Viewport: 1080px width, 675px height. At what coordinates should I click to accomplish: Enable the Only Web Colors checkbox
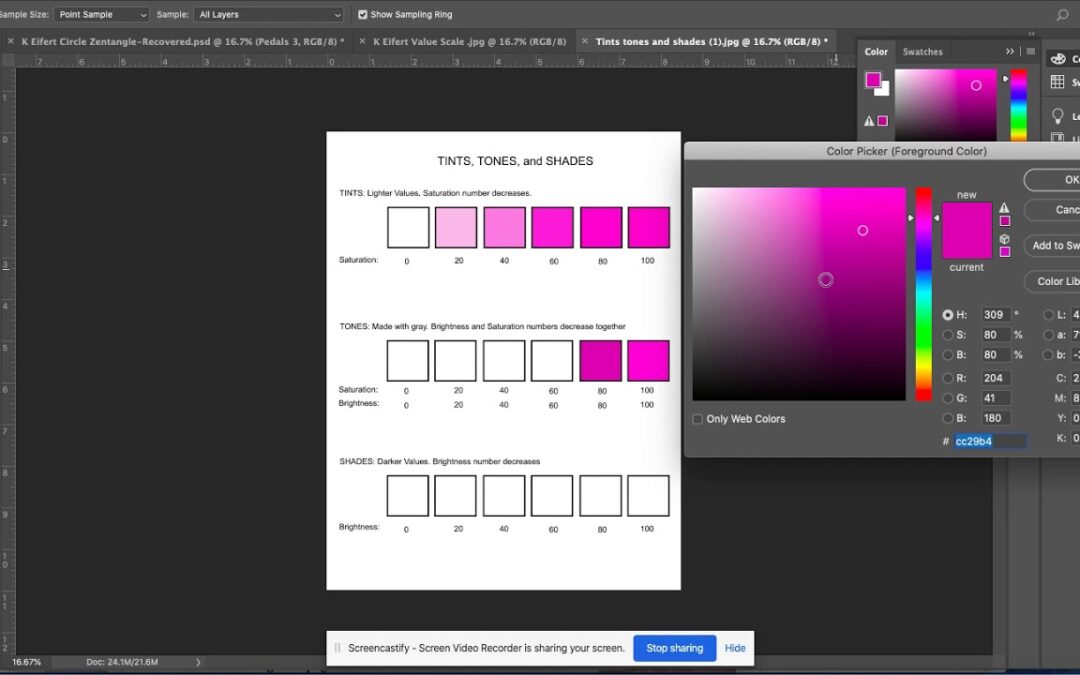coord(697,419)
